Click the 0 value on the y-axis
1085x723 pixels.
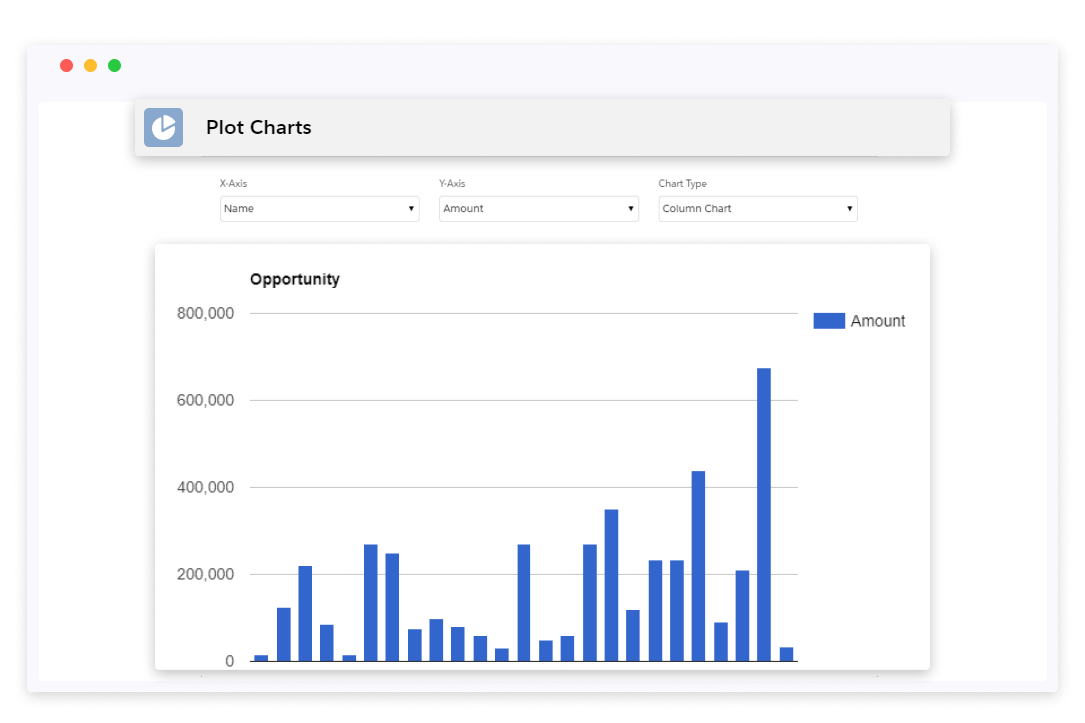point(230,662)
